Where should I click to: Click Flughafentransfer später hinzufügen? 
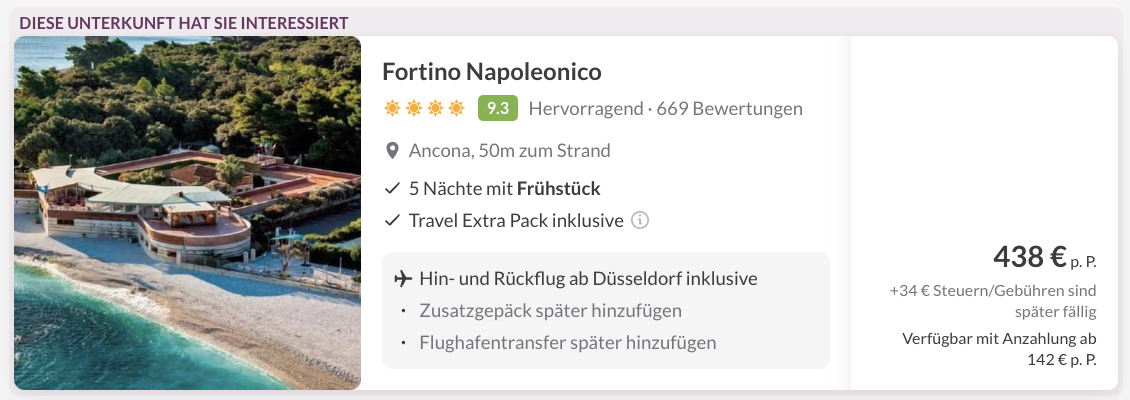click(568, 342)
